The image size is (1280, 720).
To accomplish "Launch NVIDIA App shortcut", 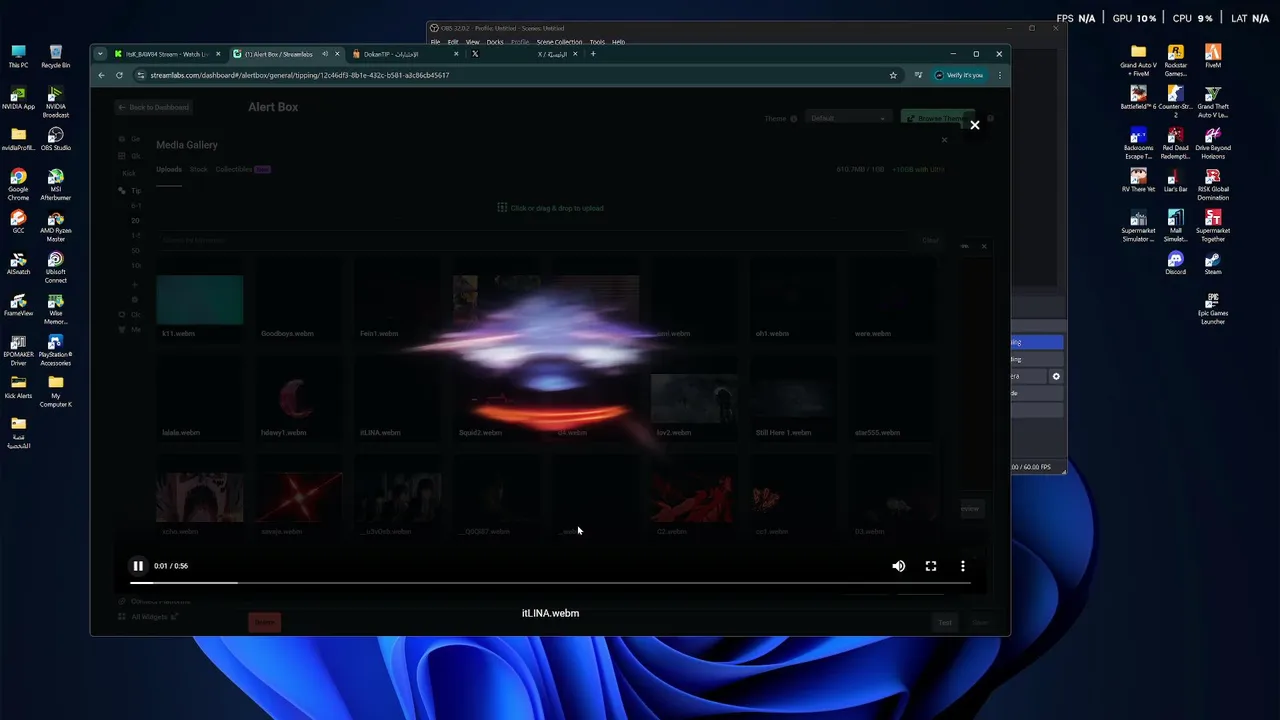I will click(x=18, y=98).
